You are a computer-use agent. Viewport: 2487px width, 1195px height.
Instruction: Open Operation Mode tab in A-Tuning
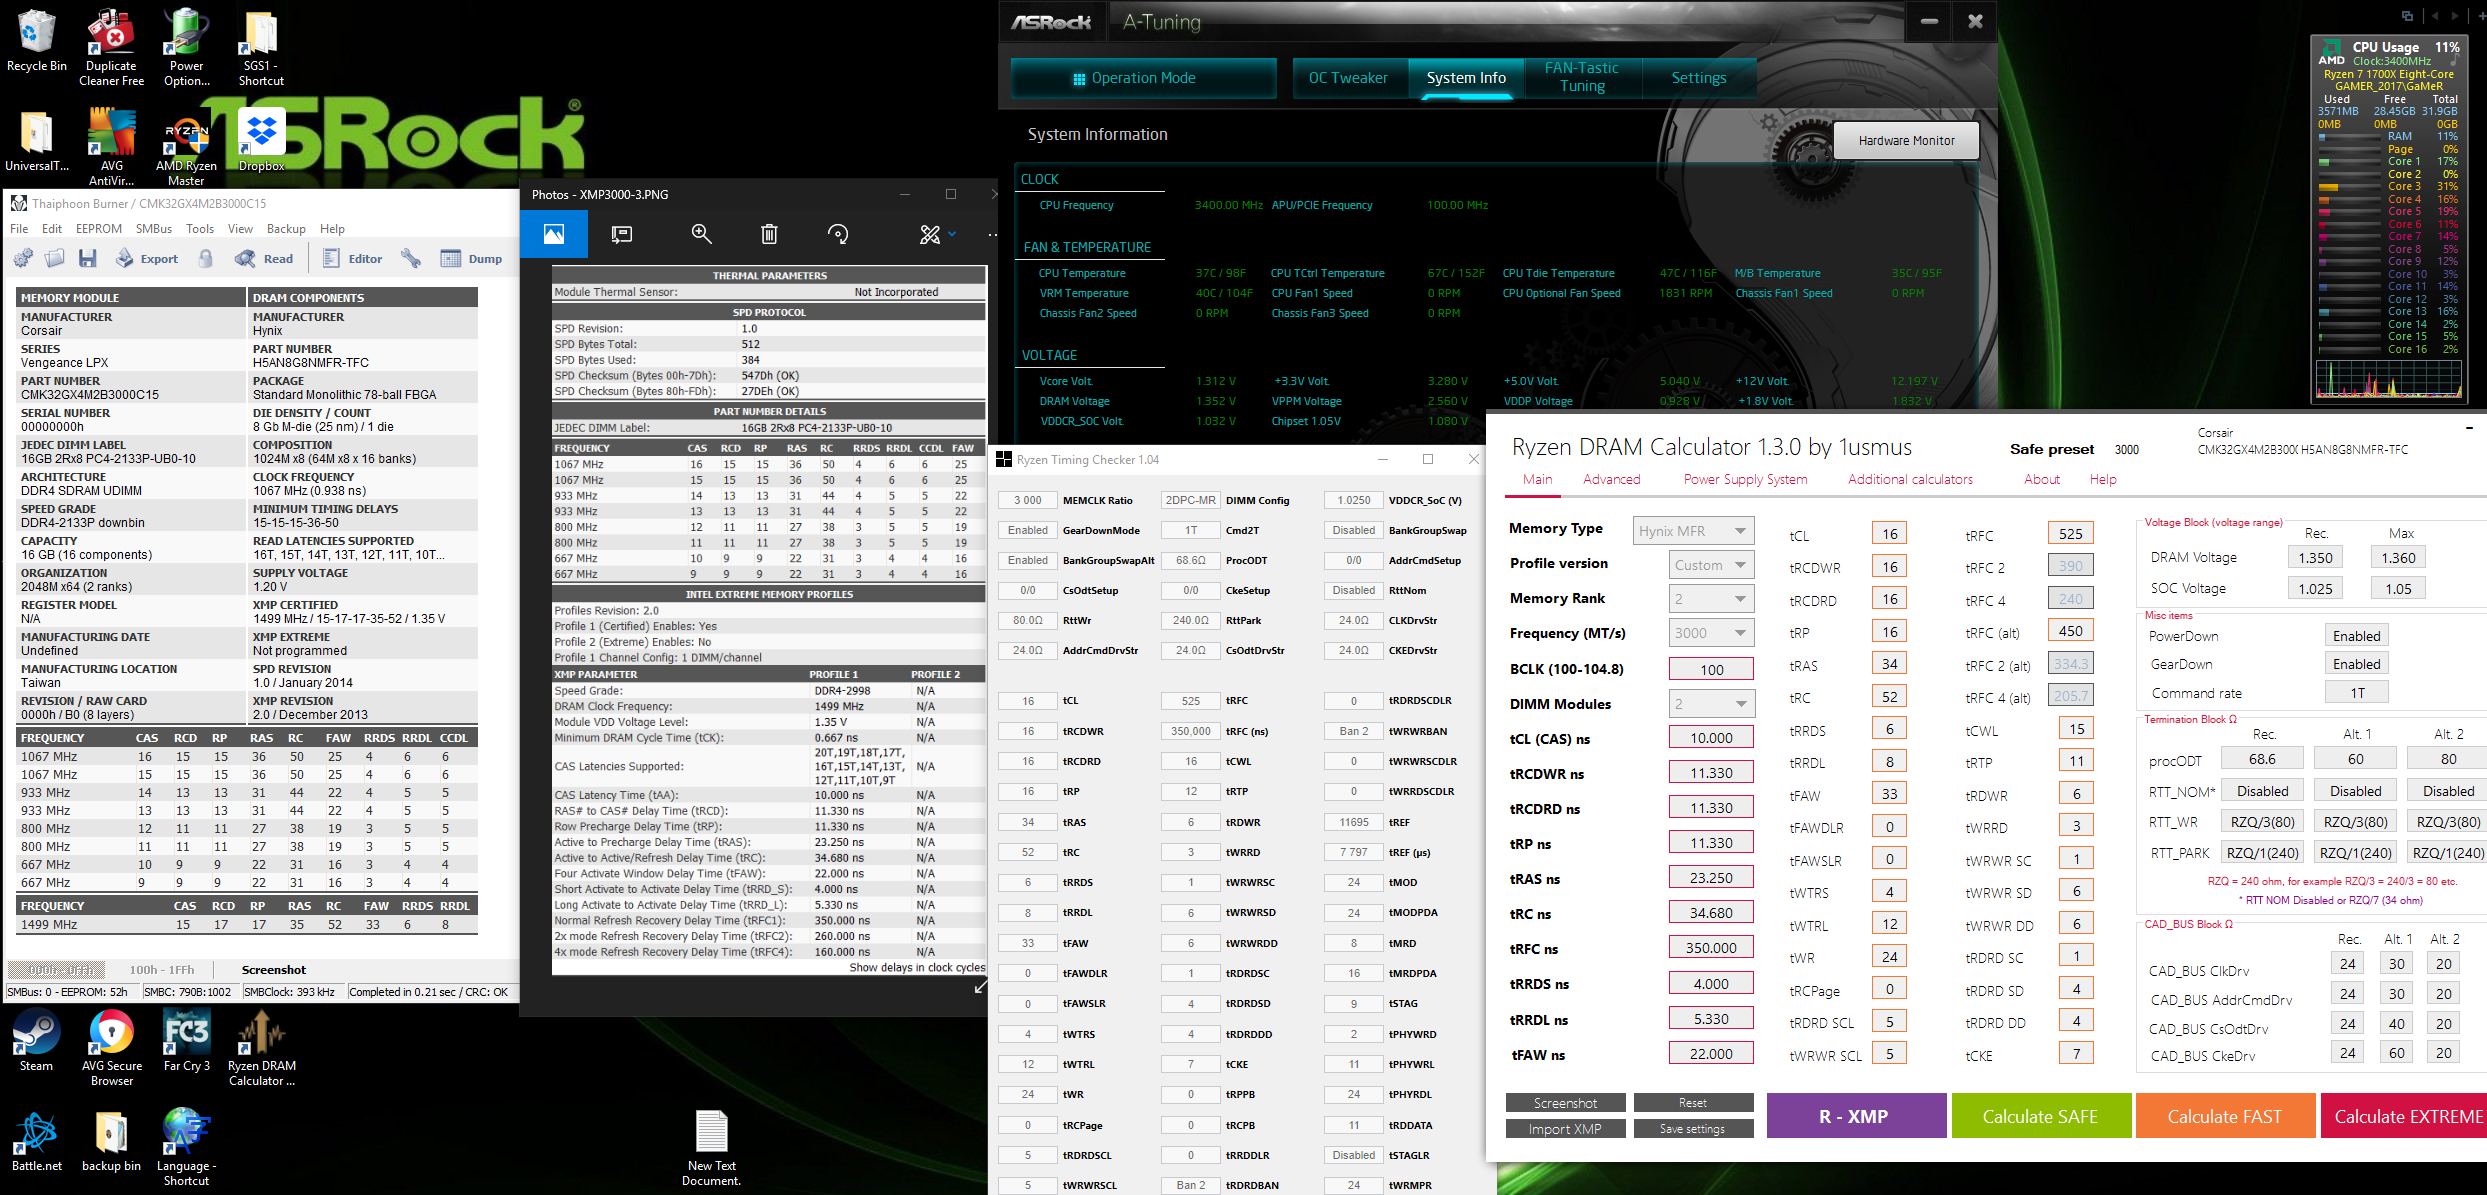pos(1144,78)
